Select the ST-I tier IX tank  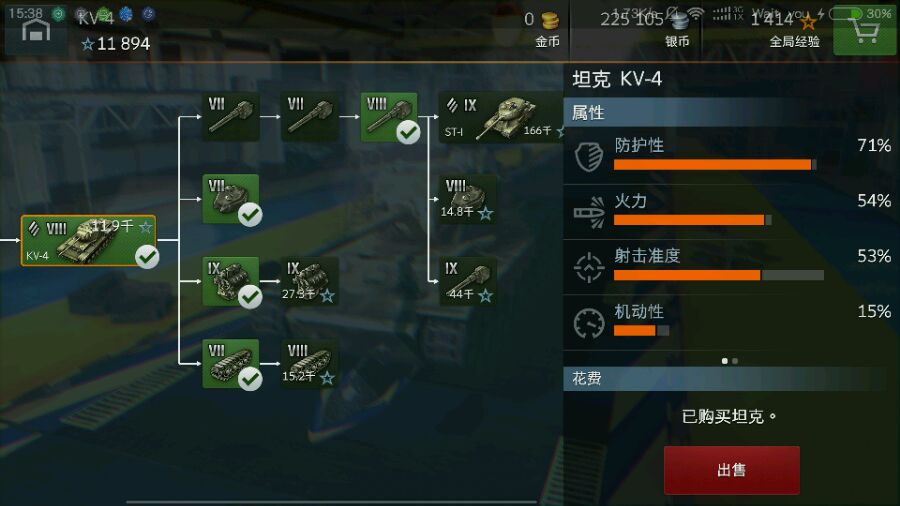pos(501,118)
